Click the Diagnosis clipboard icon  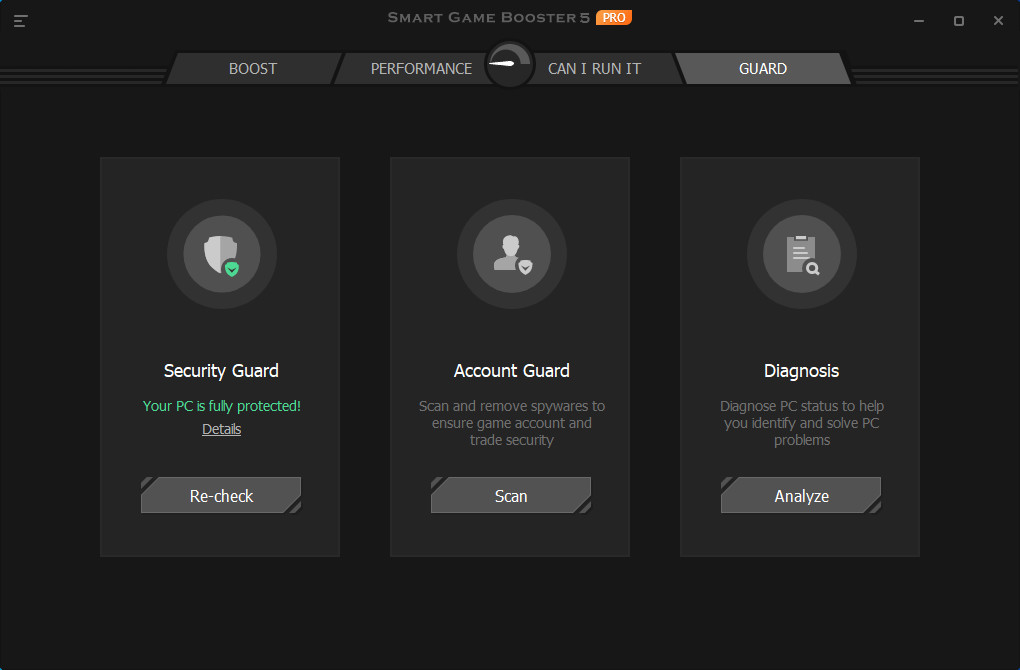(x=801, y=254)
